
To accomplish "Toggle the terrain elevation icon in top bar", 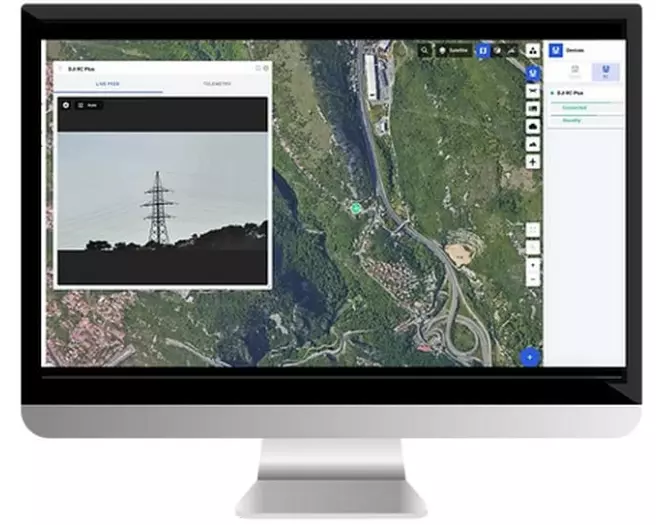I will 513,49.
